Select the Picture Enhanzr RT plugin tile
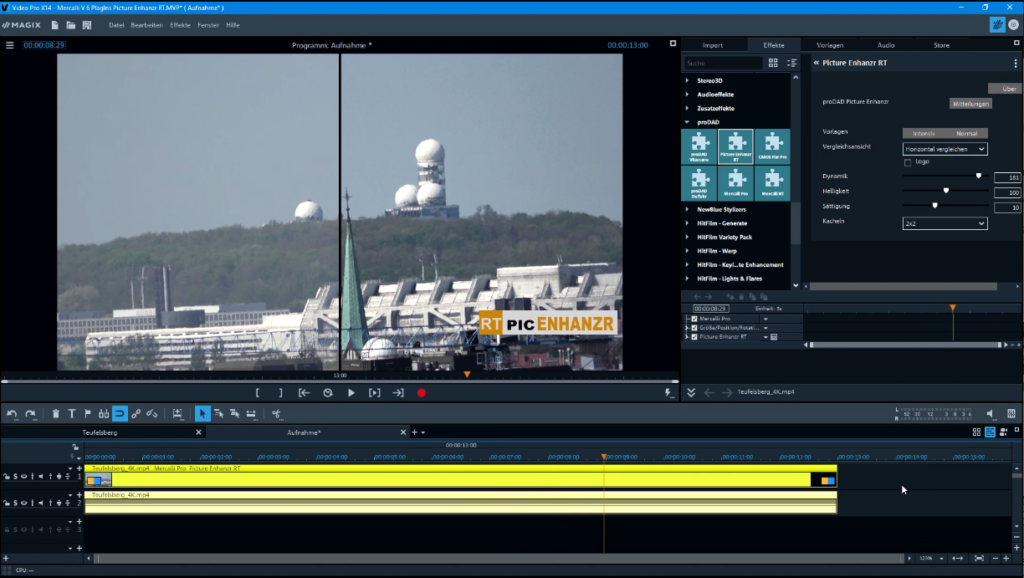Viewport: 1024px width, 578px height. [x=736, y=146]
